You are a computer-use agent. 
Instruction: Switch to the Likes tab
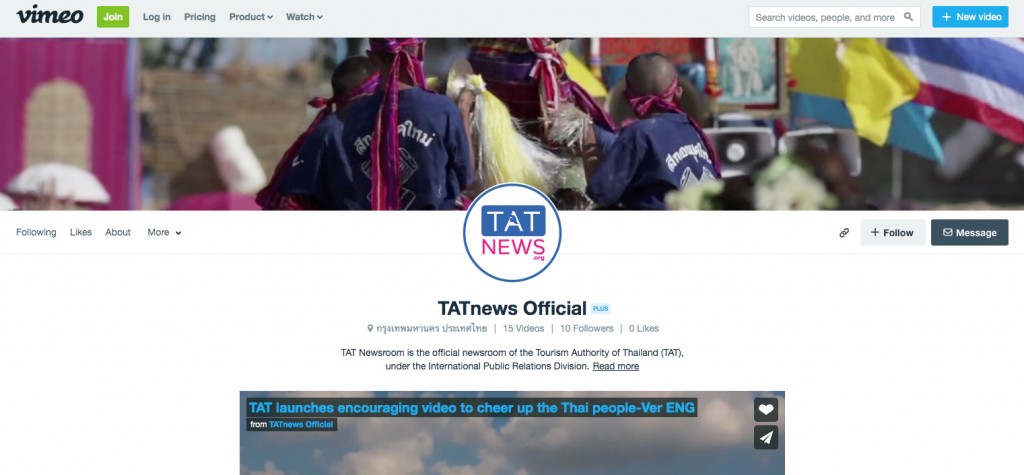coord(81,232)
